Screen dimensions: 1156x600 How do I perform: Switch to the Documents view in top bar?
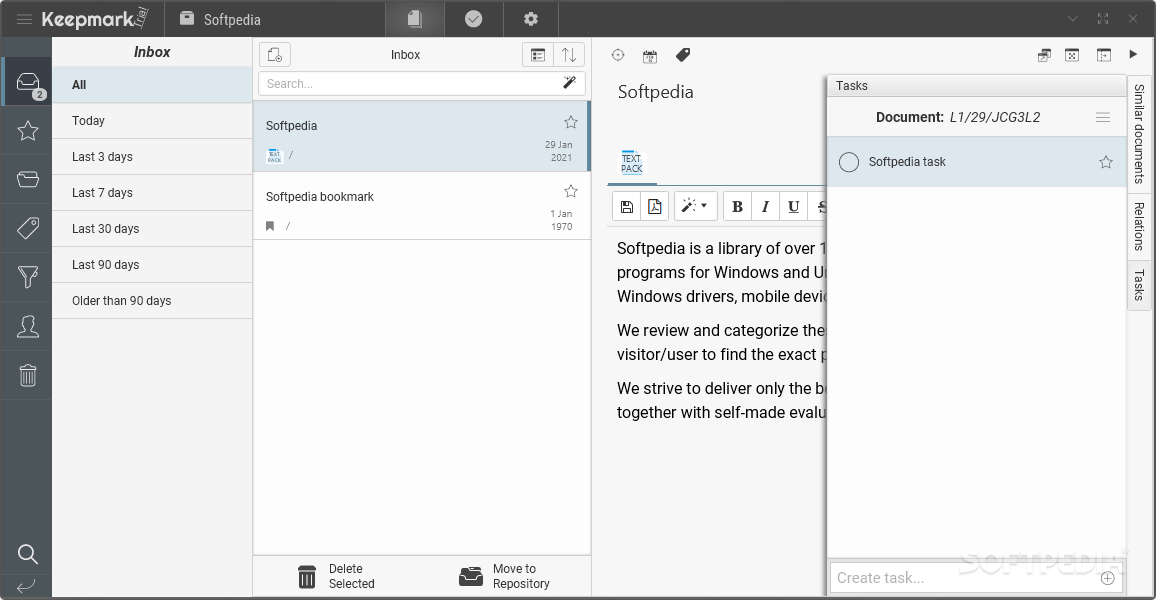[415, 19]
